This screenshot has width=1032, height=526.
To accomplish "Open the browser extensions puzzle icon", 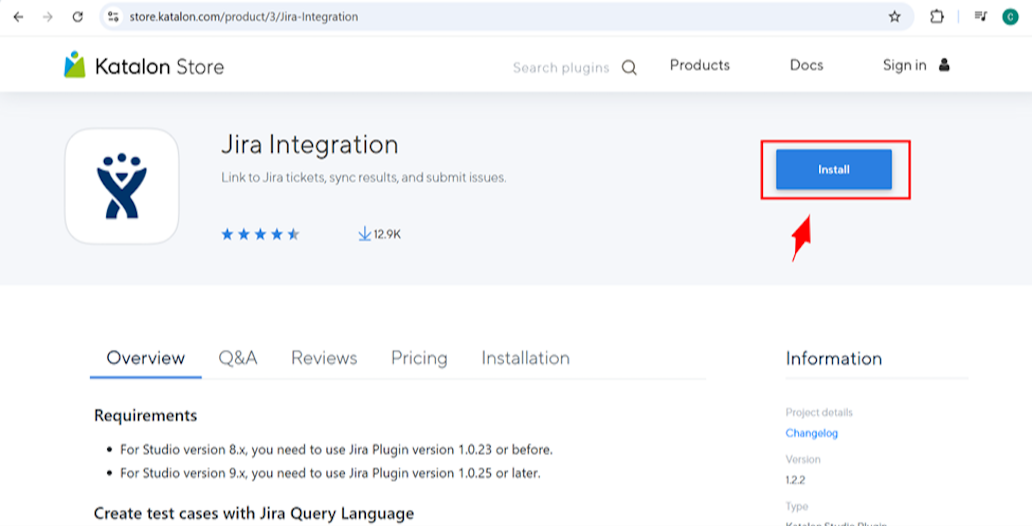I will click(937, 17).
